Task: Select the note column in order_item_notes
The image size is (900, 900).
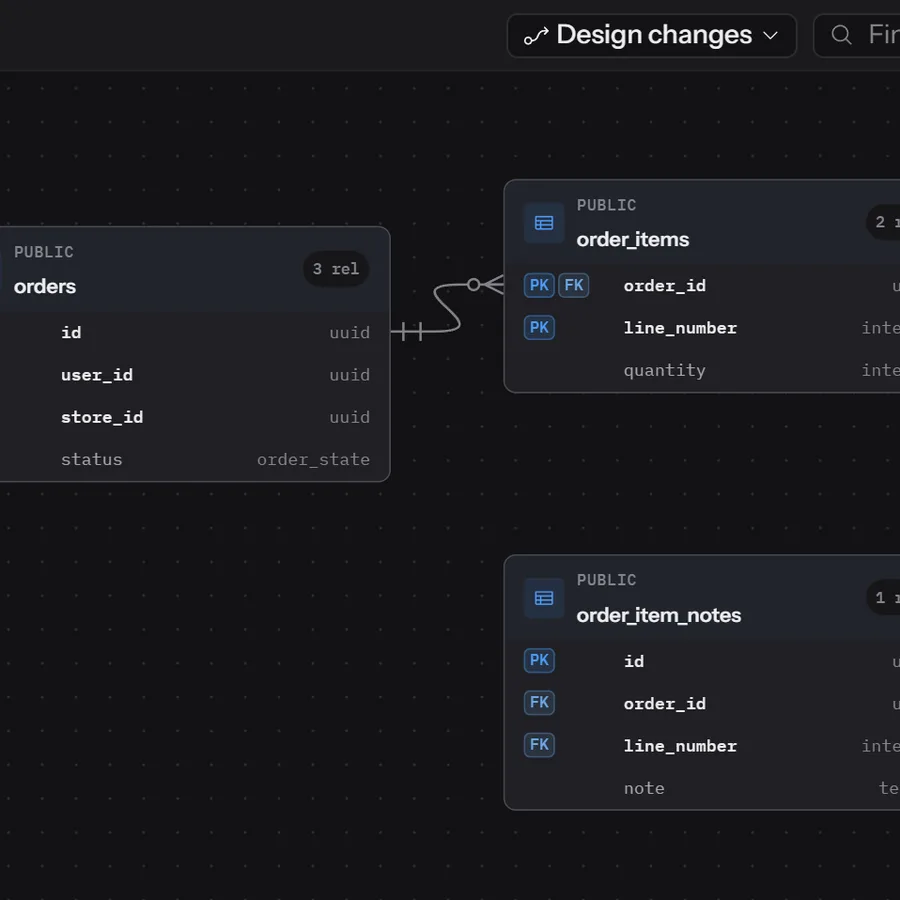Action: 644,788
